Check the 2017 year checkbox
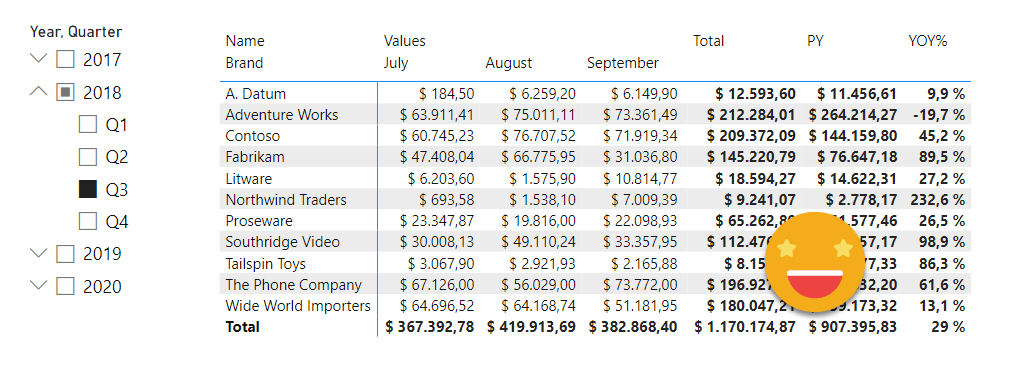The image size is (1012, 369). pyautogui.click(x=65, y=59)
